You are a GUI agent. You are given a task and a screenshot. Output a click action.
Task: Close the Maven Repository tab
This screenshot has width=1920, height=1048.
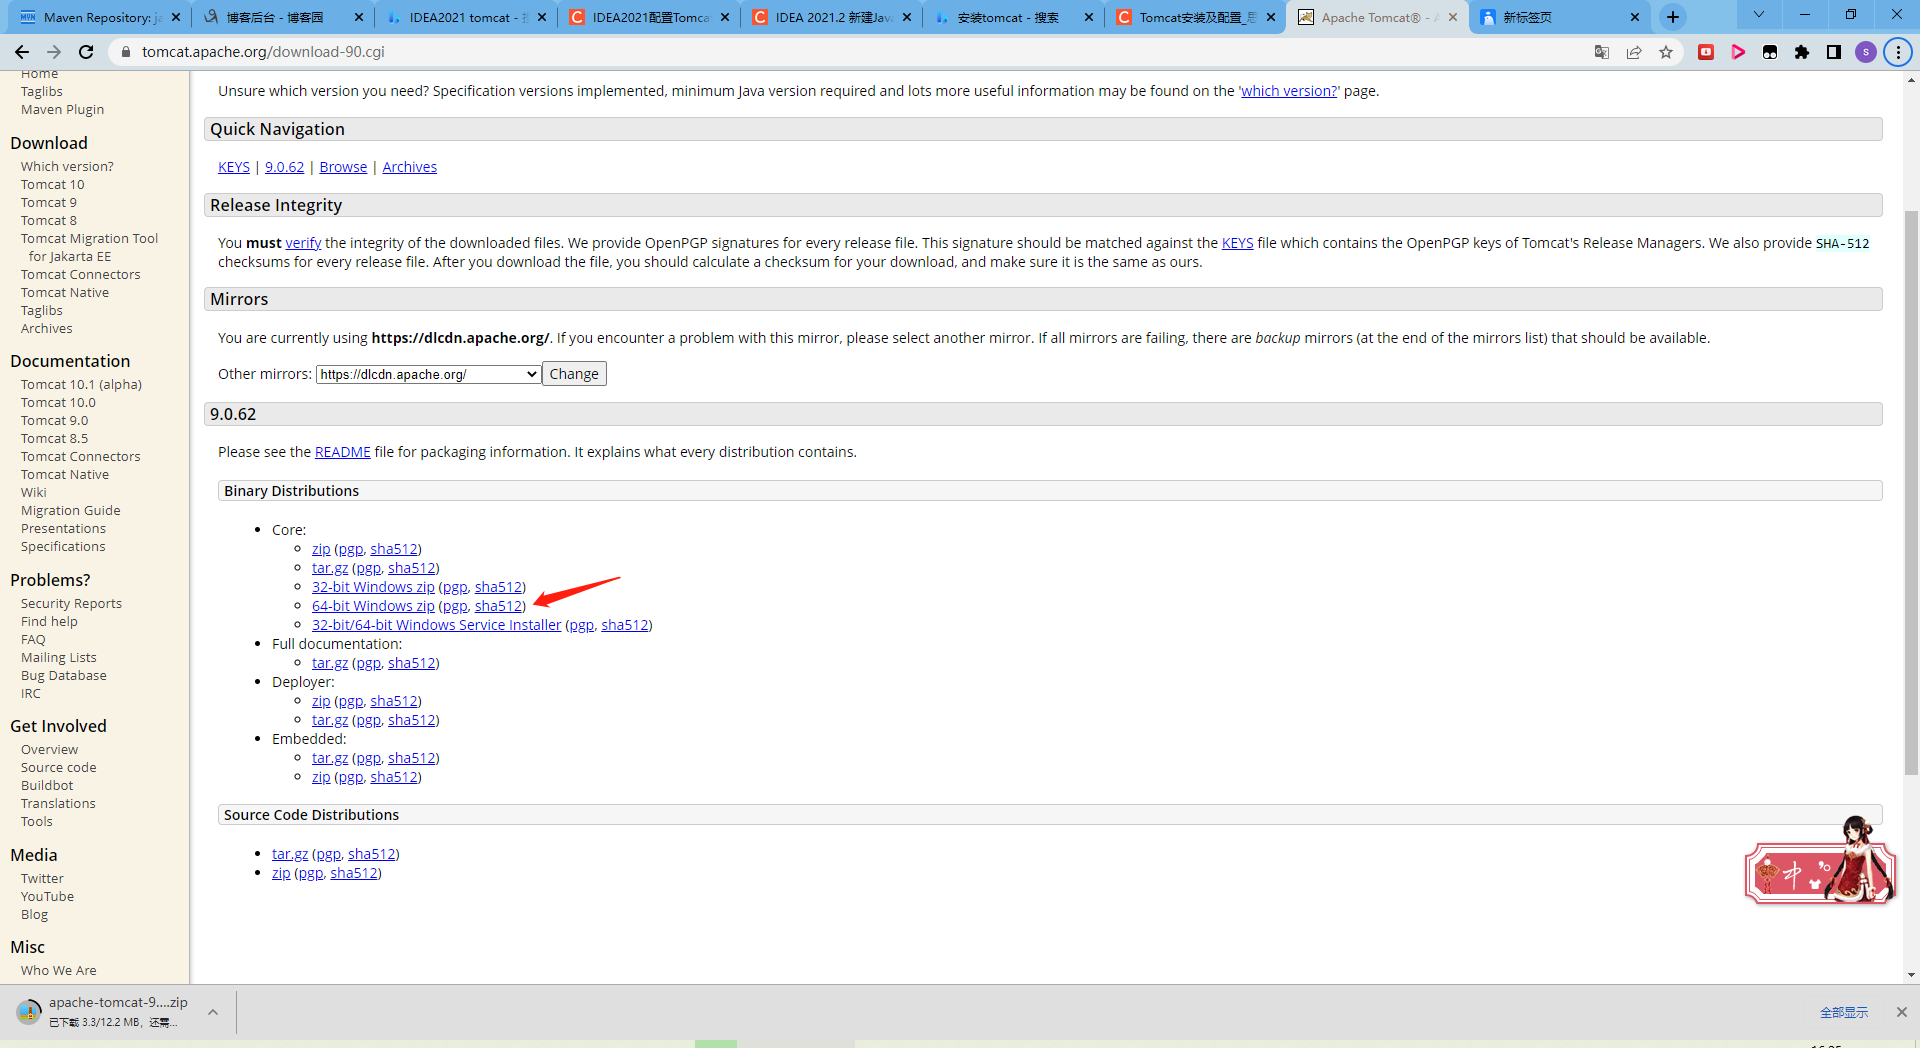[176, 17]
